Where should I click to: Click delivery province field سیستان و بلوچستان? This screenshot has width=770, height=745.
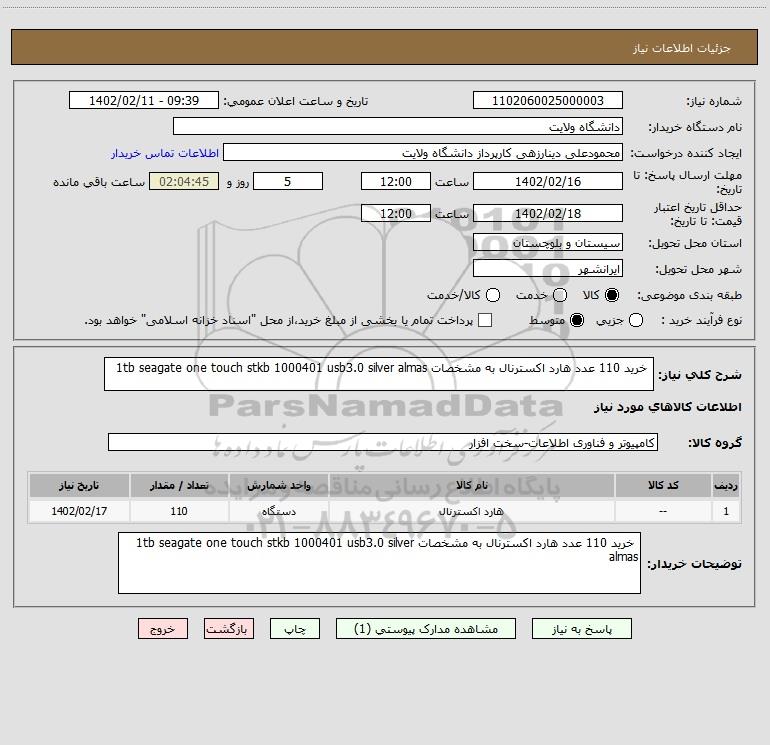(548, 243)
